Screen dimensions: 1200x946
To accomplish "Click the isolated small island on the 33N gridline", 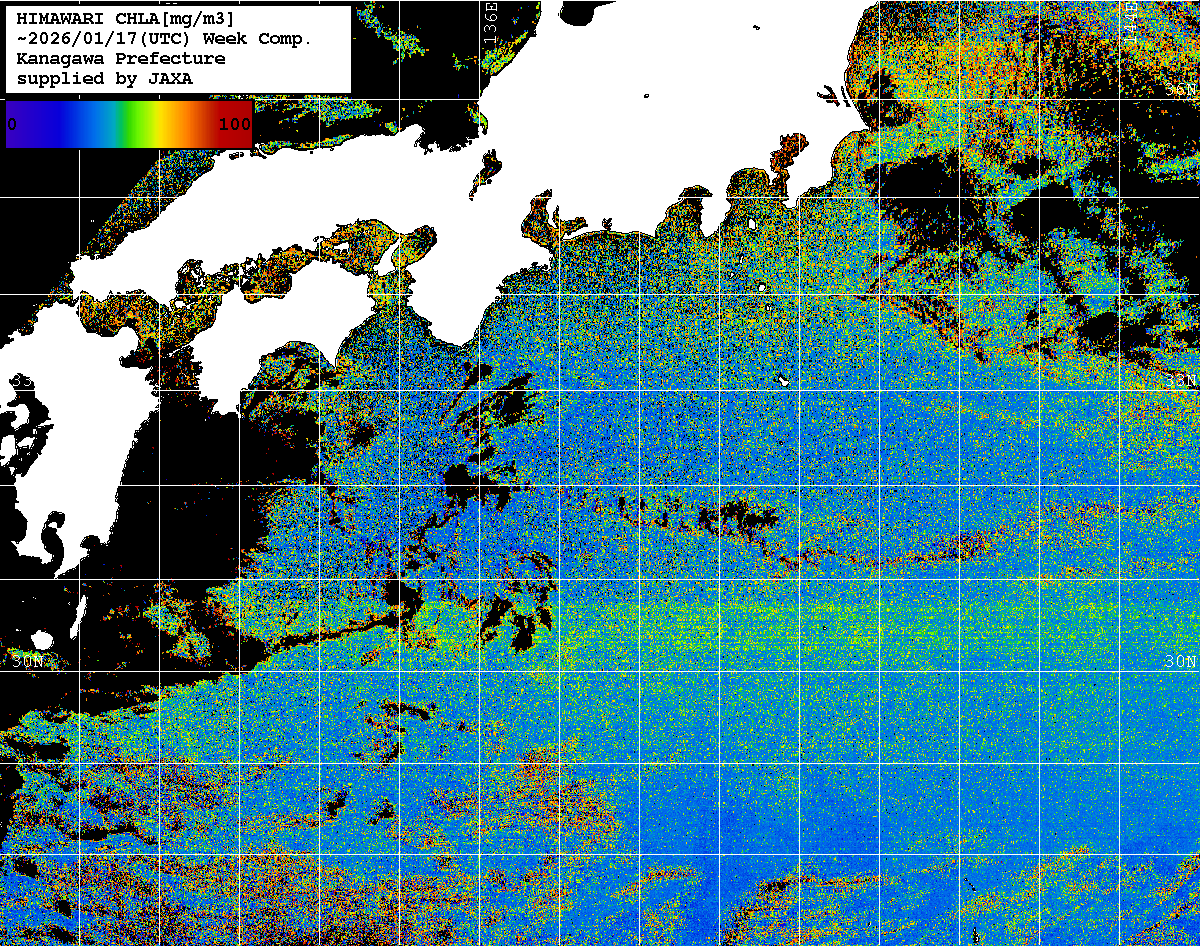I will (x=784, y=380).
